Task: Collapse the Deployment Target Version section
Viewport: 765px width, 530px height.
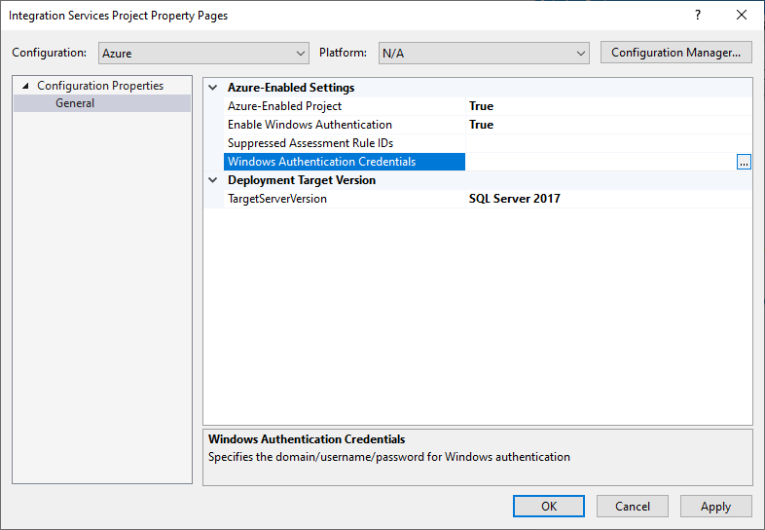Action: 213,180
